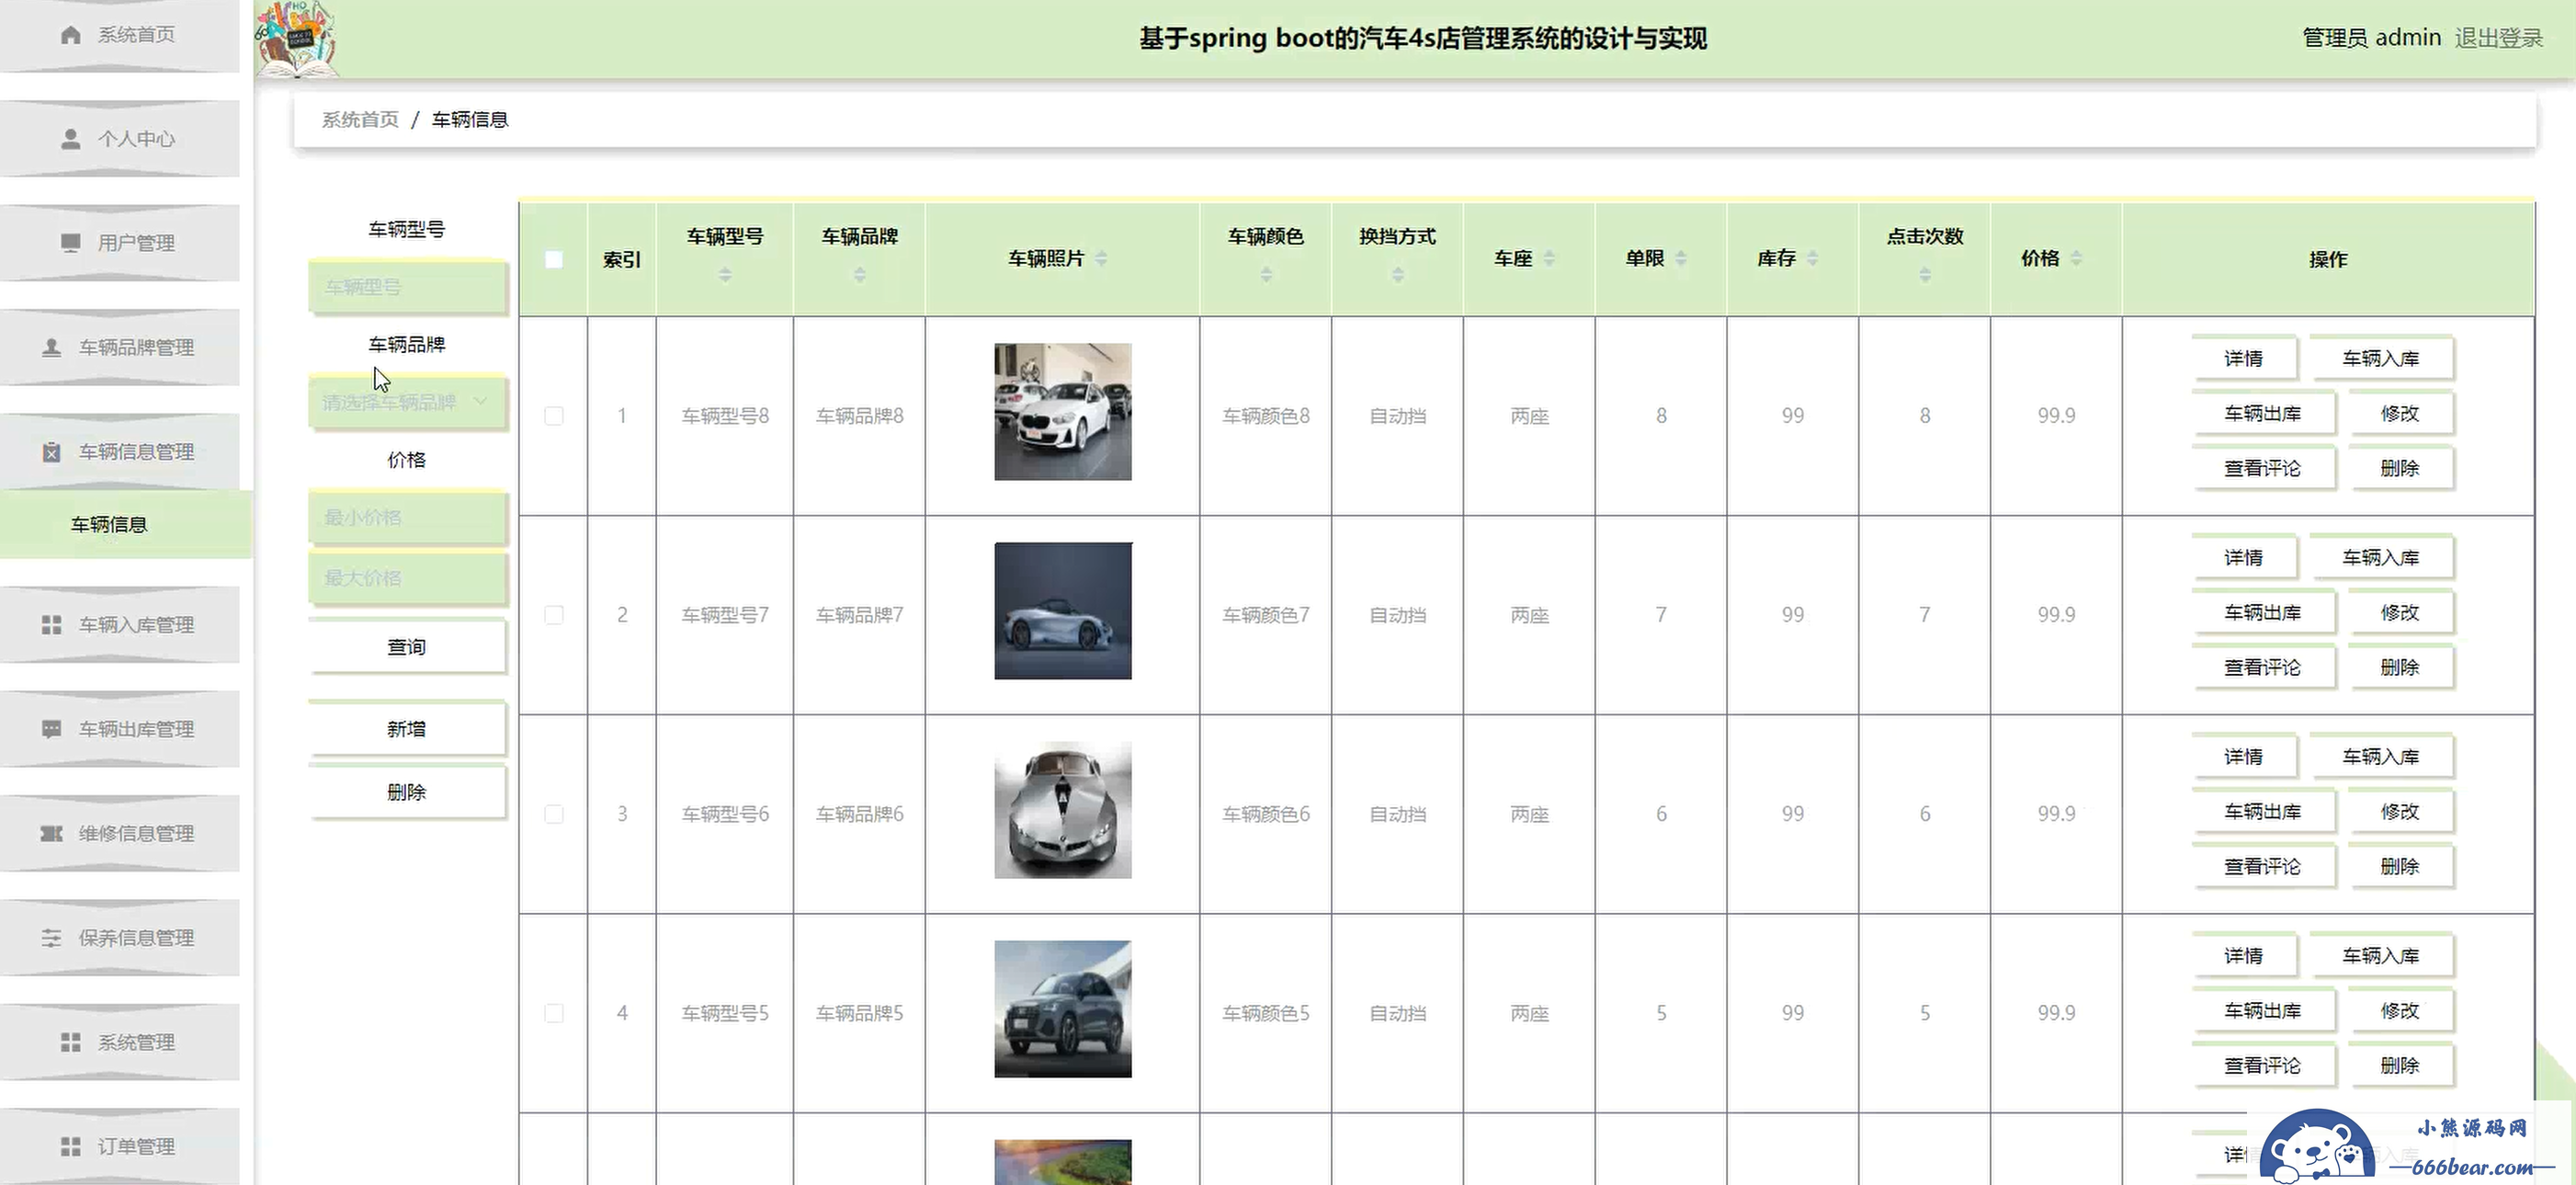Viewport: 2576px width, 1185px height.
Task: Click the monitor icon beside 用户管理
Action: click(70, 243)
